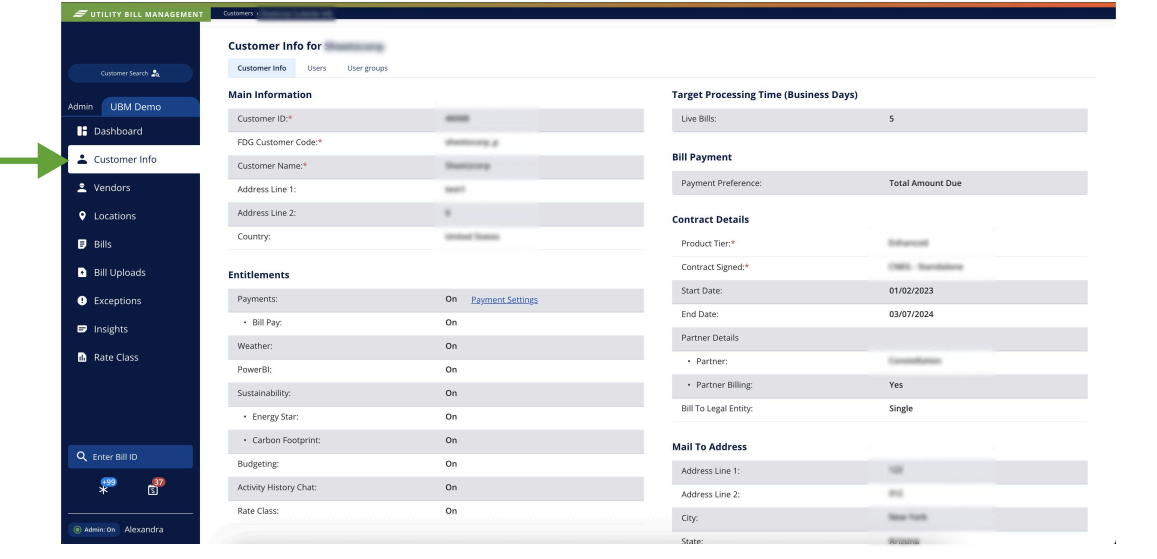Click the Partner Billing value Yes

click(x=896, y=385)
